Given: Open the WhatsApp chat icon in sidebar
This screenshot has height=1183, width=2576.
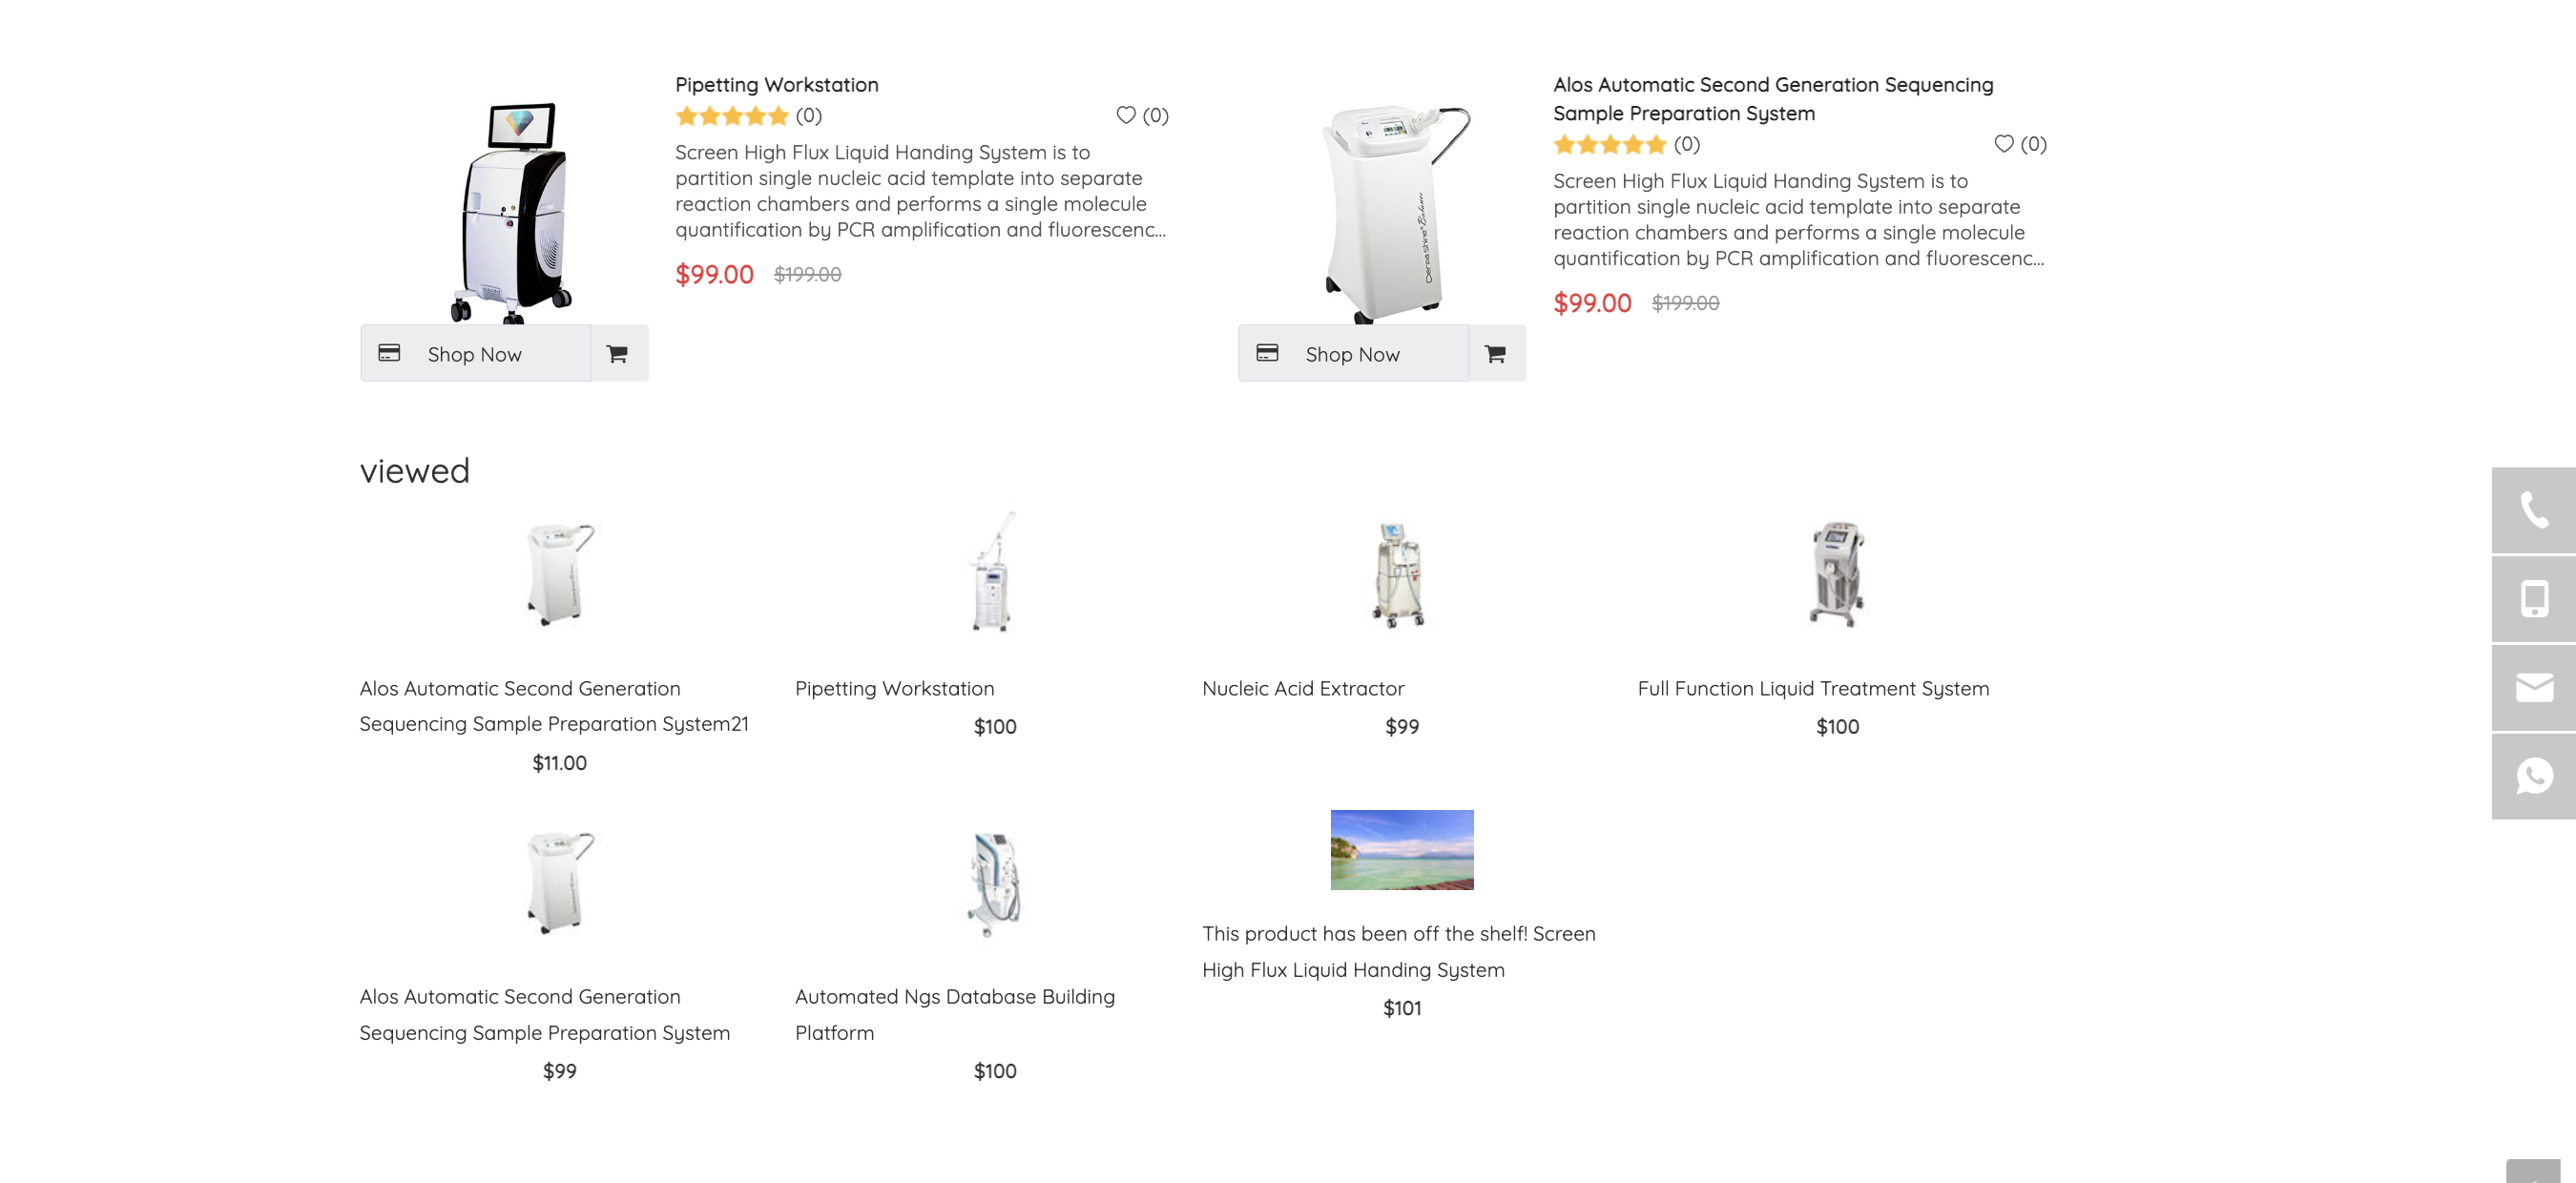Looking at the screenshot, I should pyautogui.click(x=2532, y=776).
